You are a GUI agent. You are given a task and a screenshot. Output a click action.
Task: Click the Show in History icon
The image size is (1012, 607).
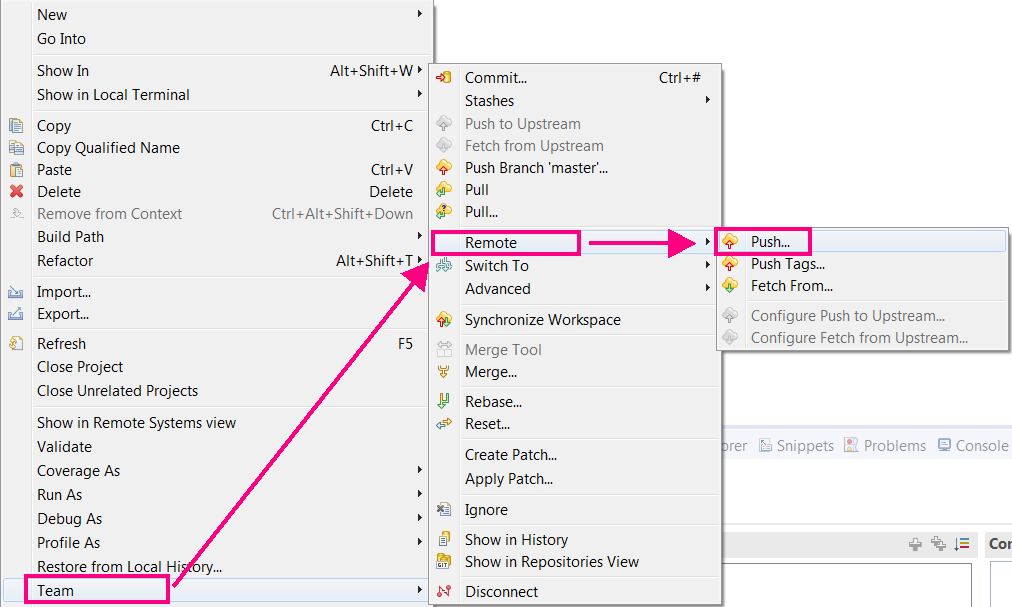[444, 539]
